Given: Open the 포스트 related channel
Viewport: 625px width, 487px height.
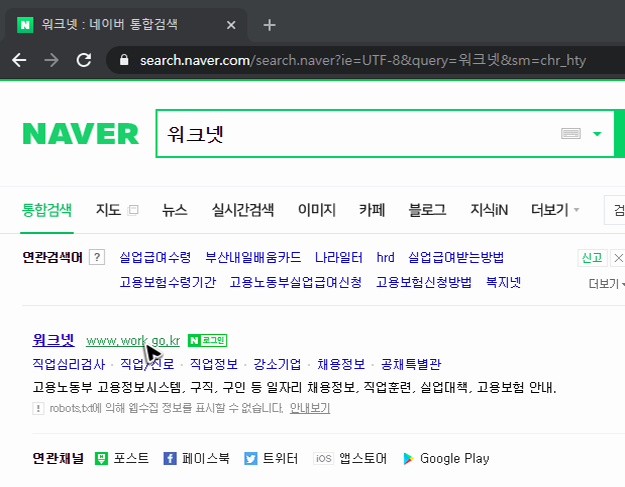Looking at the screenshot, I should pyautogui.click(x=122, y=459).
